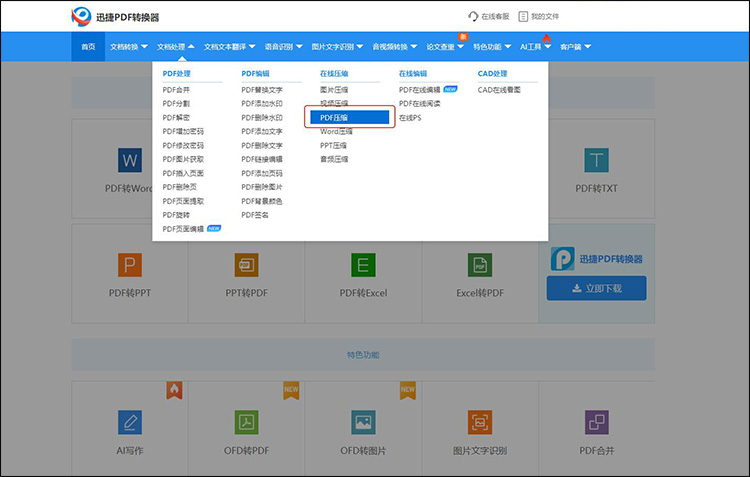Expand the 文档转换 dropdown
Screen dimensions: 750x477
[x=129, y=46]
